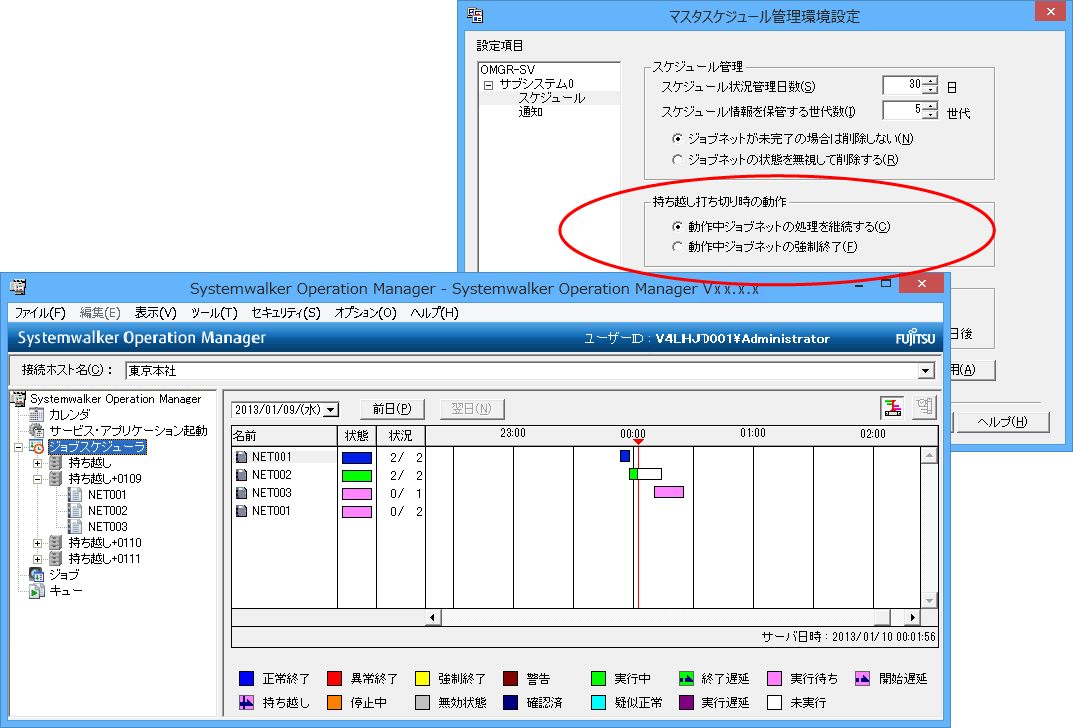Open the ファイル(F) menu
The width and height of the screenshot is (1073, 728).
coord(40,313)
